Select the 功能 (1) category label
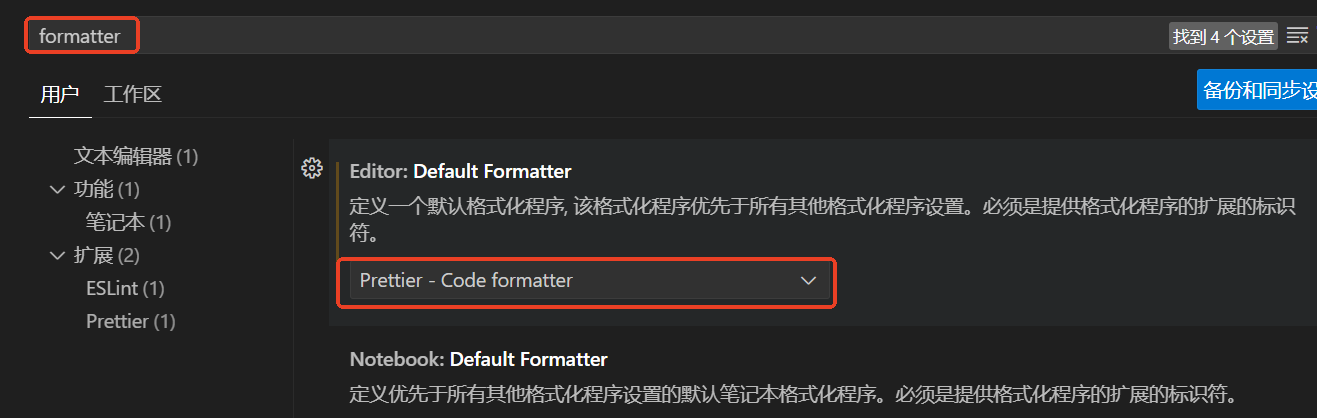1317x418 pixels. tap(106, 189)
